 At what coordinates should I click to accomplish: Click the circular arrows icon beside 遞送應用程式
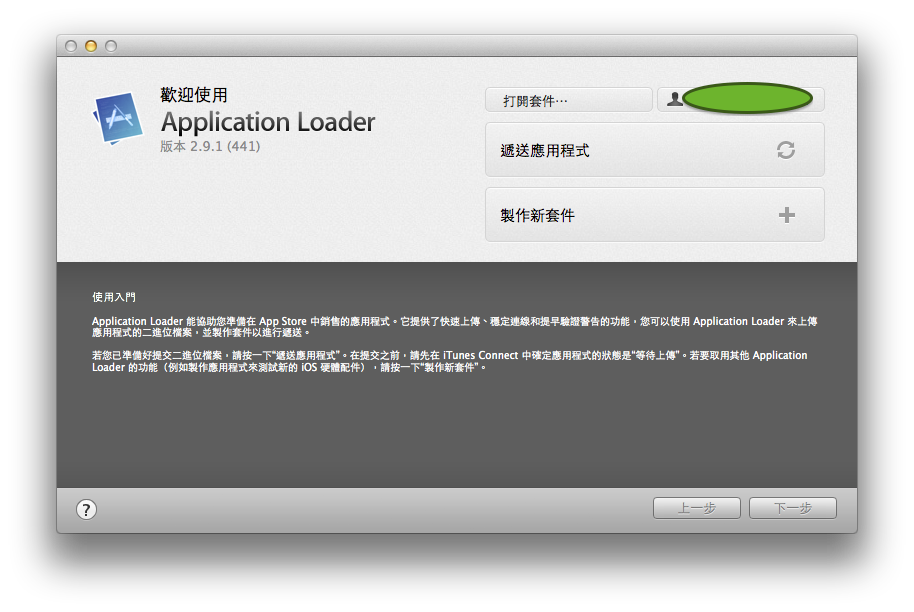pos(786,150)
